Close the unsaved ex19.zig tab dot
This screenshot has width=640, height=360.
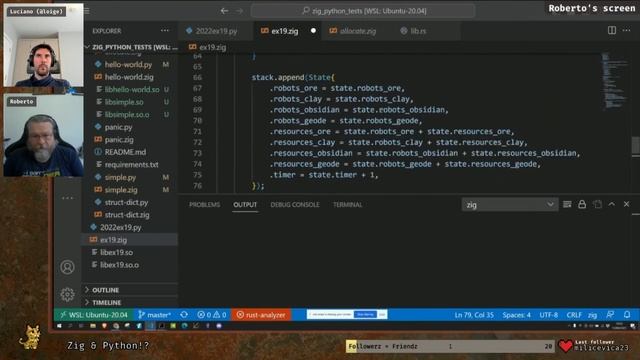[313, 31]
